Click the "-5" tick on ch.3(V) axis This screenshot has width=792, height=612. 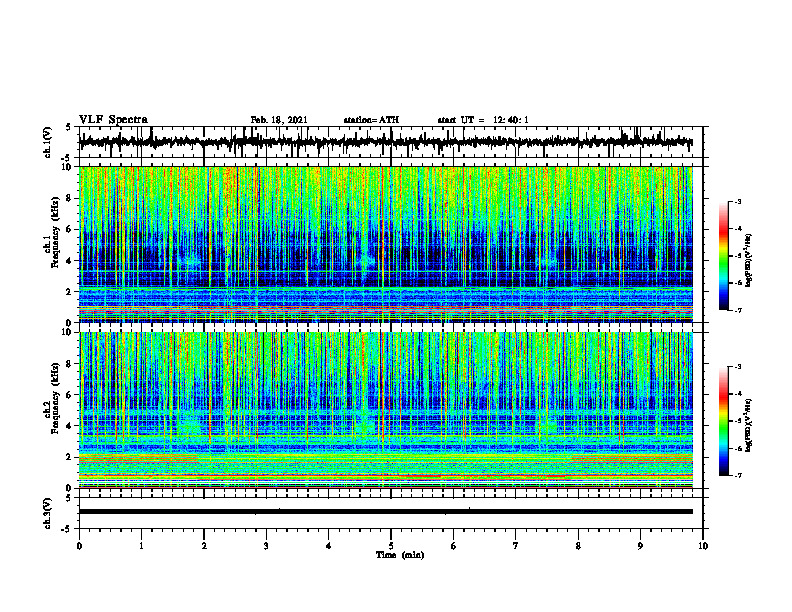coord(68,529)
